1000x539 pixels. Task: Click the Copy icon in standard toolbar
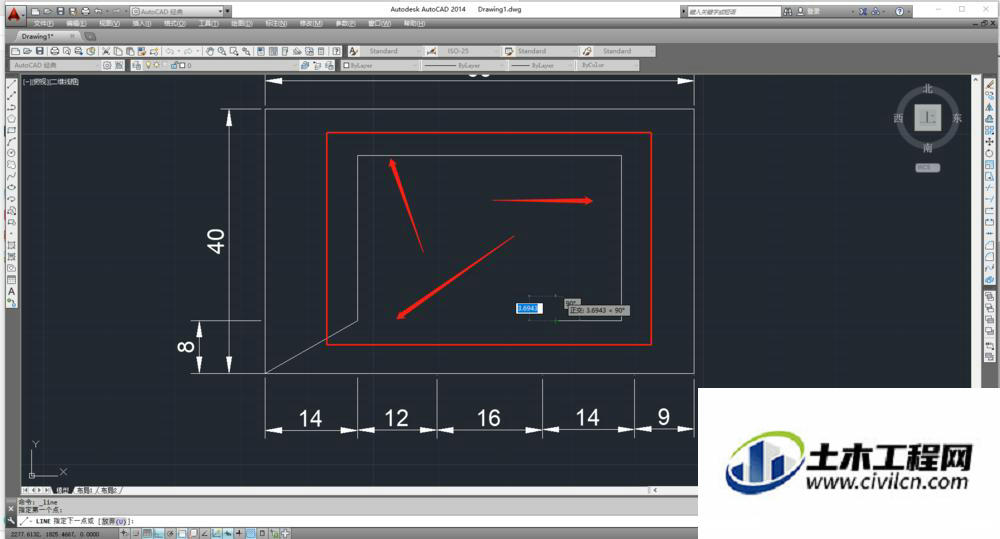coord(118,51)
